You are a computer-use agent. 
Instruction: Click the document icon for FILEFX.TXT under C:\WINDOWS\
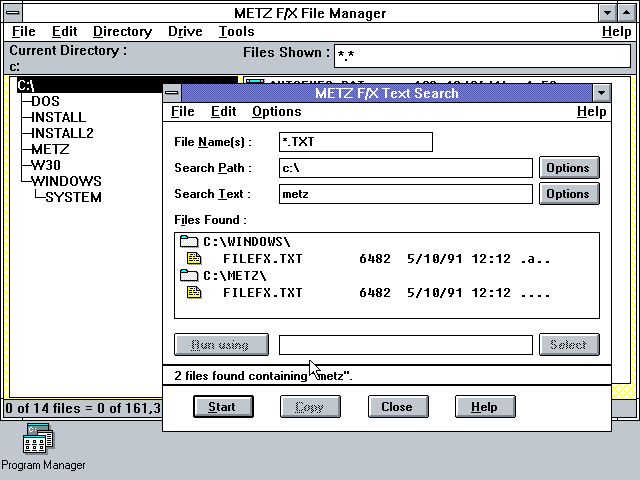(x=194, y=258)
